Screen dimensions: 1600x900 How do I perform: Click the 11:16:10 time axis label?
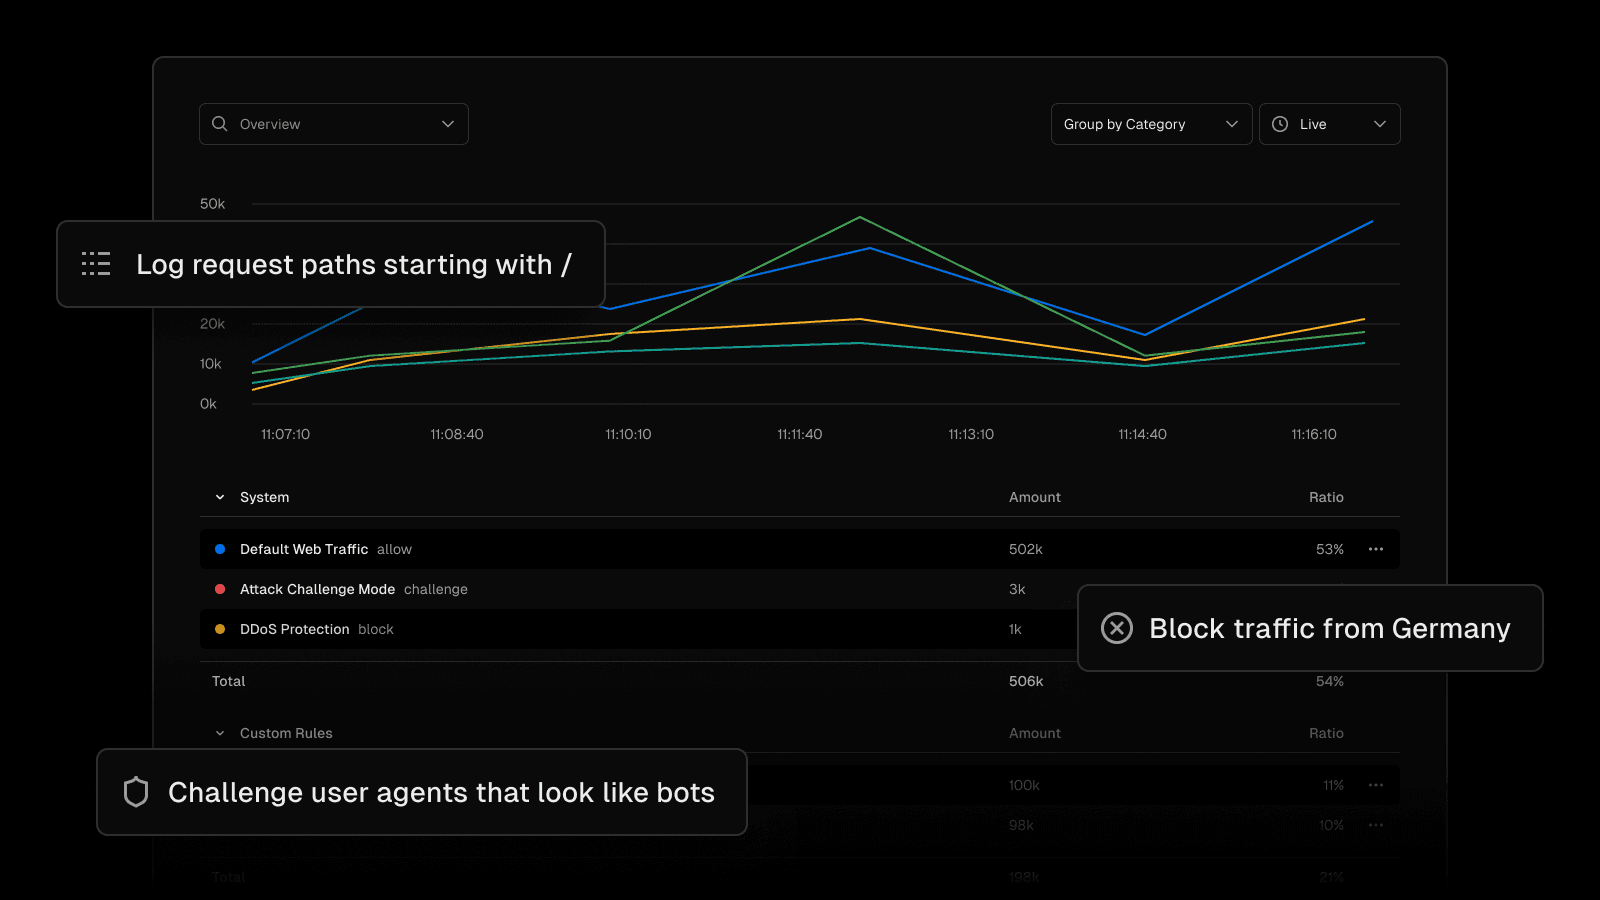click(1314, 434)
